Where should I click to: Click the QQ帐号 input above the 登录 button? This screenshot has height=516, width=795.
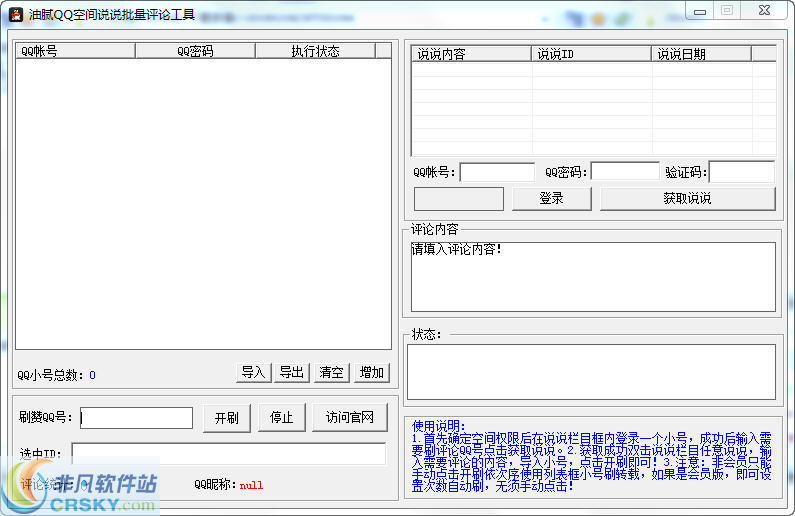point(497,172)
